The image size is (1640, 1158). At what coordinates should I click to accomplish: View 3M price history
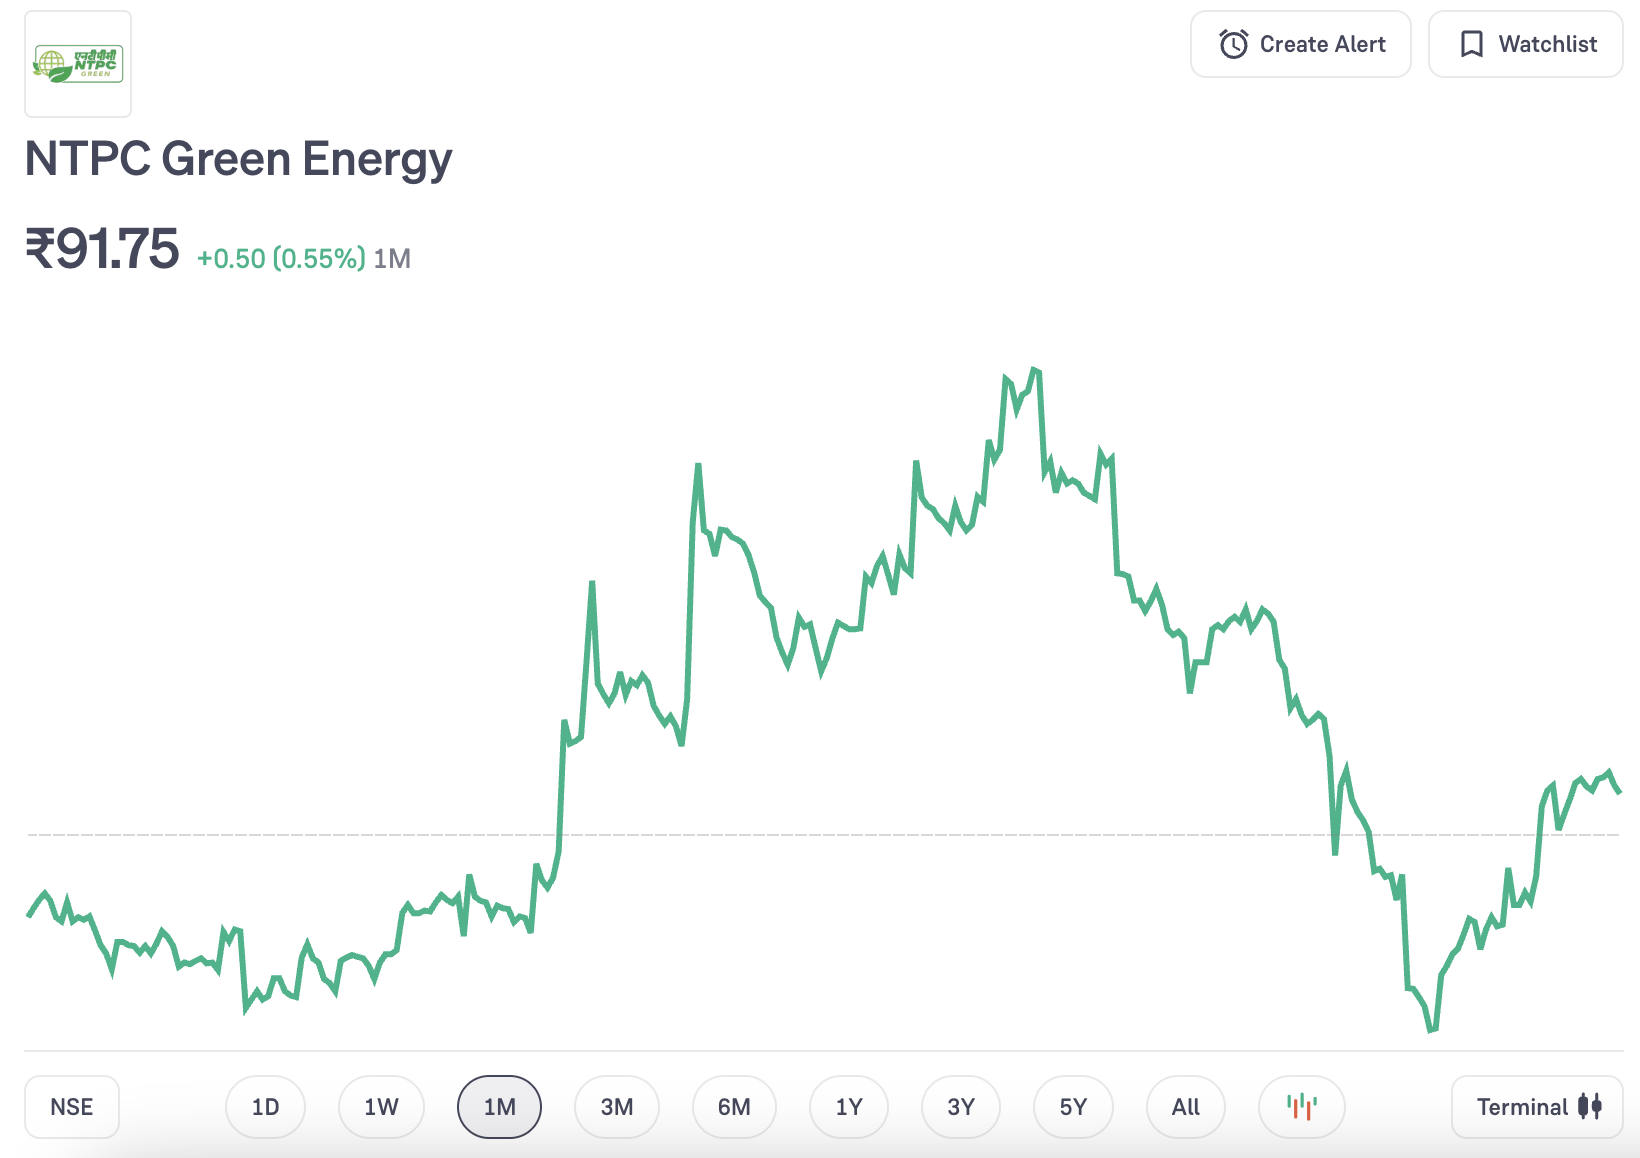[x=617, y=1107]
